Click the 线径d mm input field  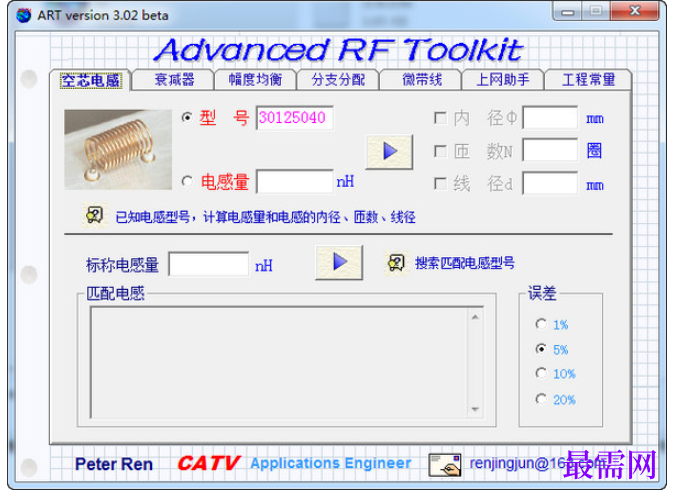coord(550,183)
